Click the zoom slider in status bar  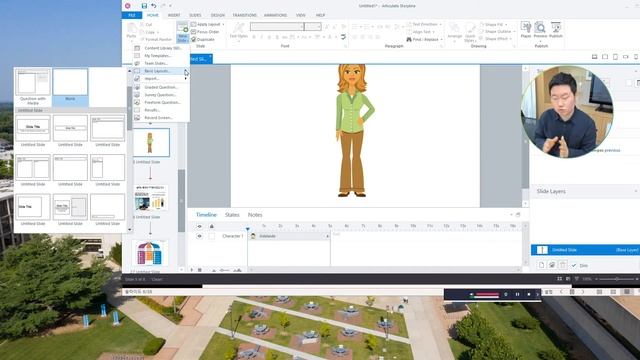[616, 279]
